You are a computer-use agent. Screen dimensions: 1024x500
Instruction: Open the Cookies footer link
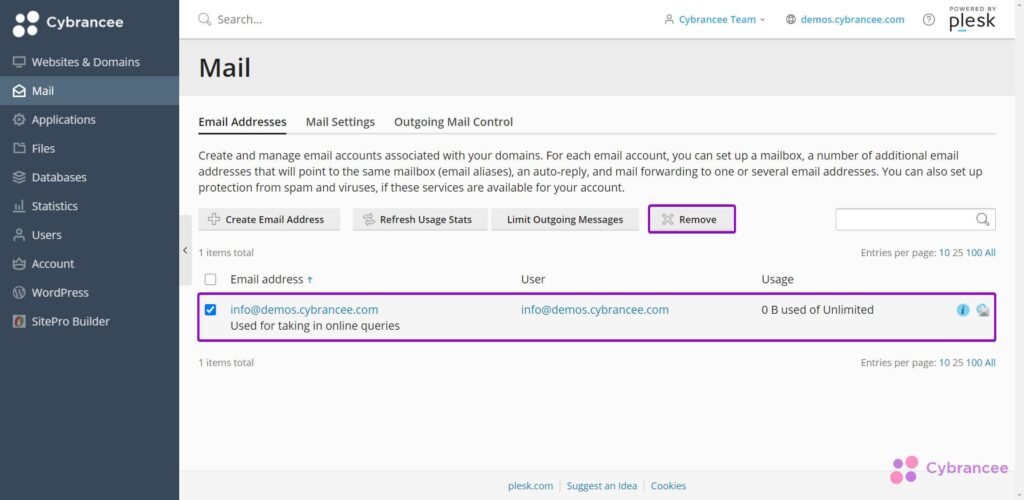tap(668, 486)
